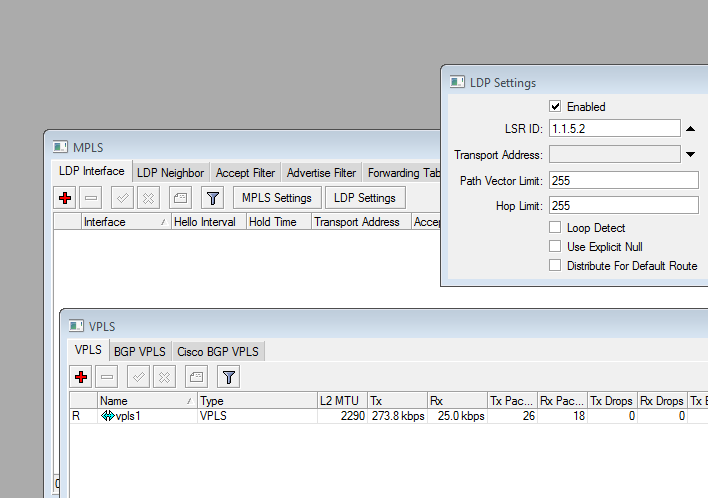Sort by Hello Interval column header
Screen dimensions: 708x498
point(209,222)
